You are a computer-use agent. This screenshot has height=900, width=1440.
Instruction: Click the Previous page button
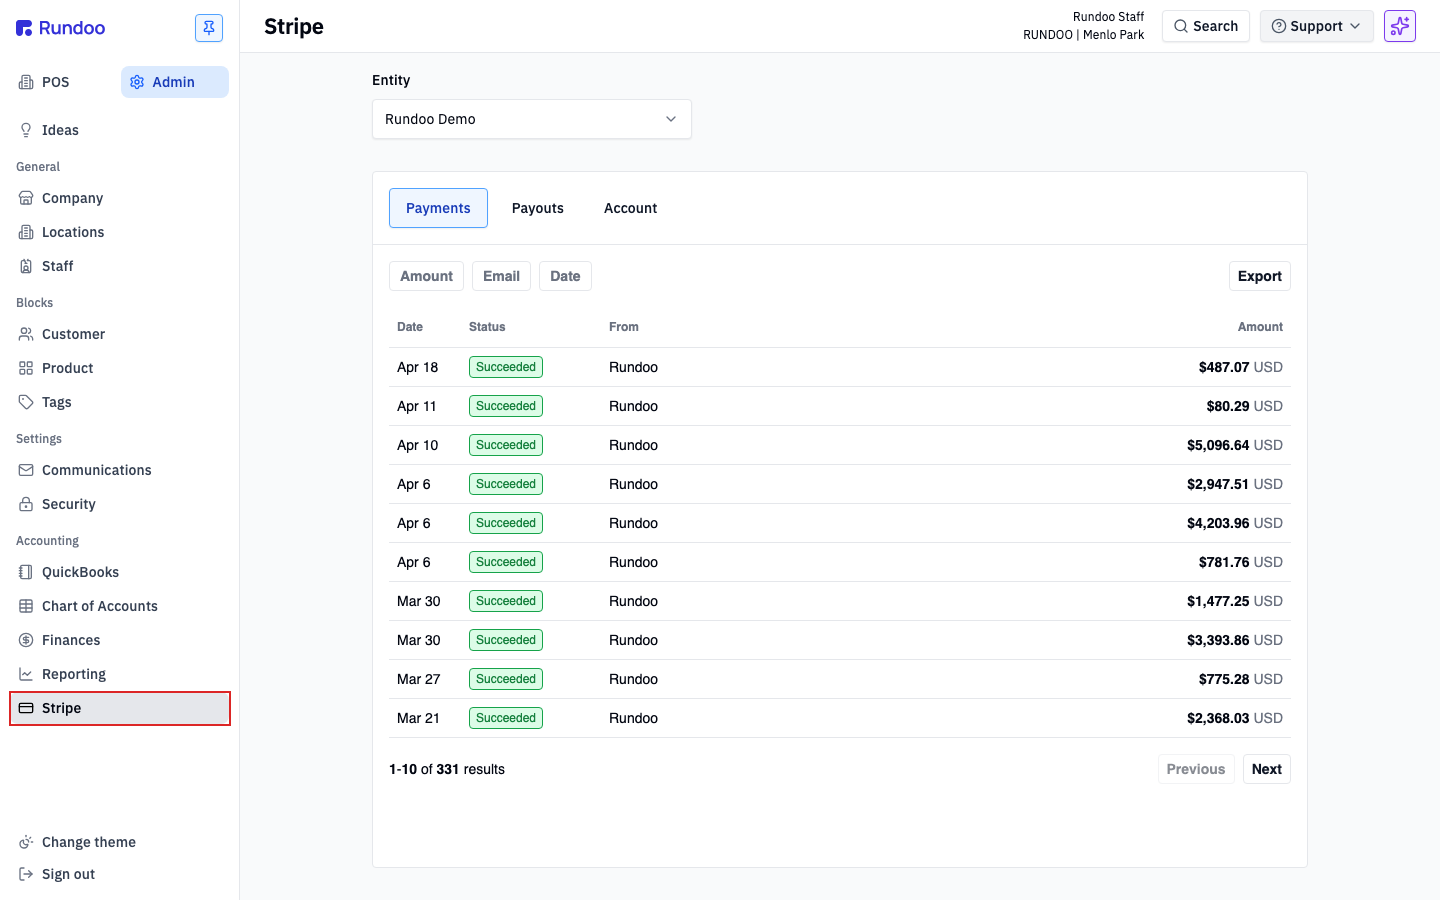(x=1196, y=769)
